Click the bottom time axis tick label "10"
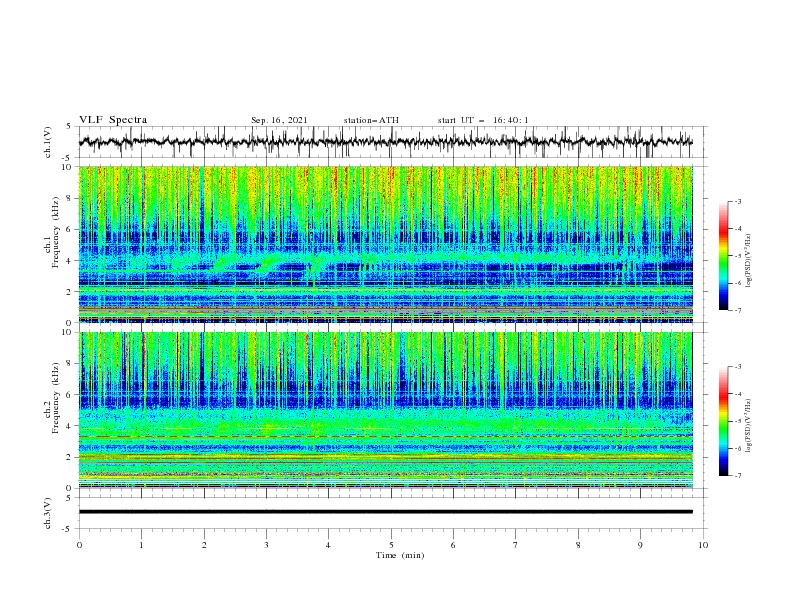 pos(703,545)
